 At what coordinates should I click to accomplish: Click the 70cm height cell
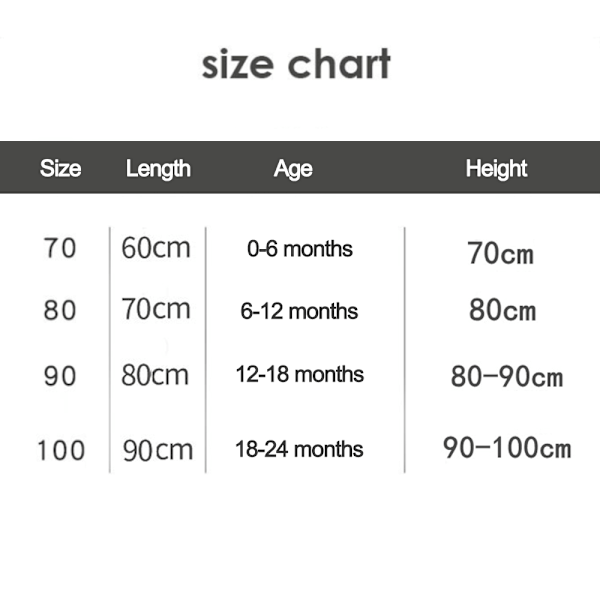point(500,253)
